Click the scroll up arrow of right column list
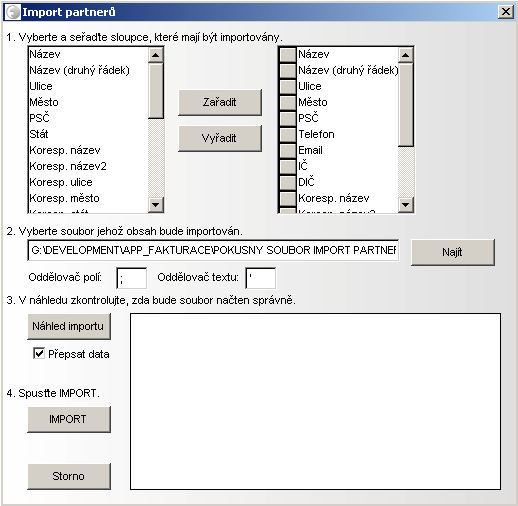Viewport: 518px width, 506px height. (405, 55)
